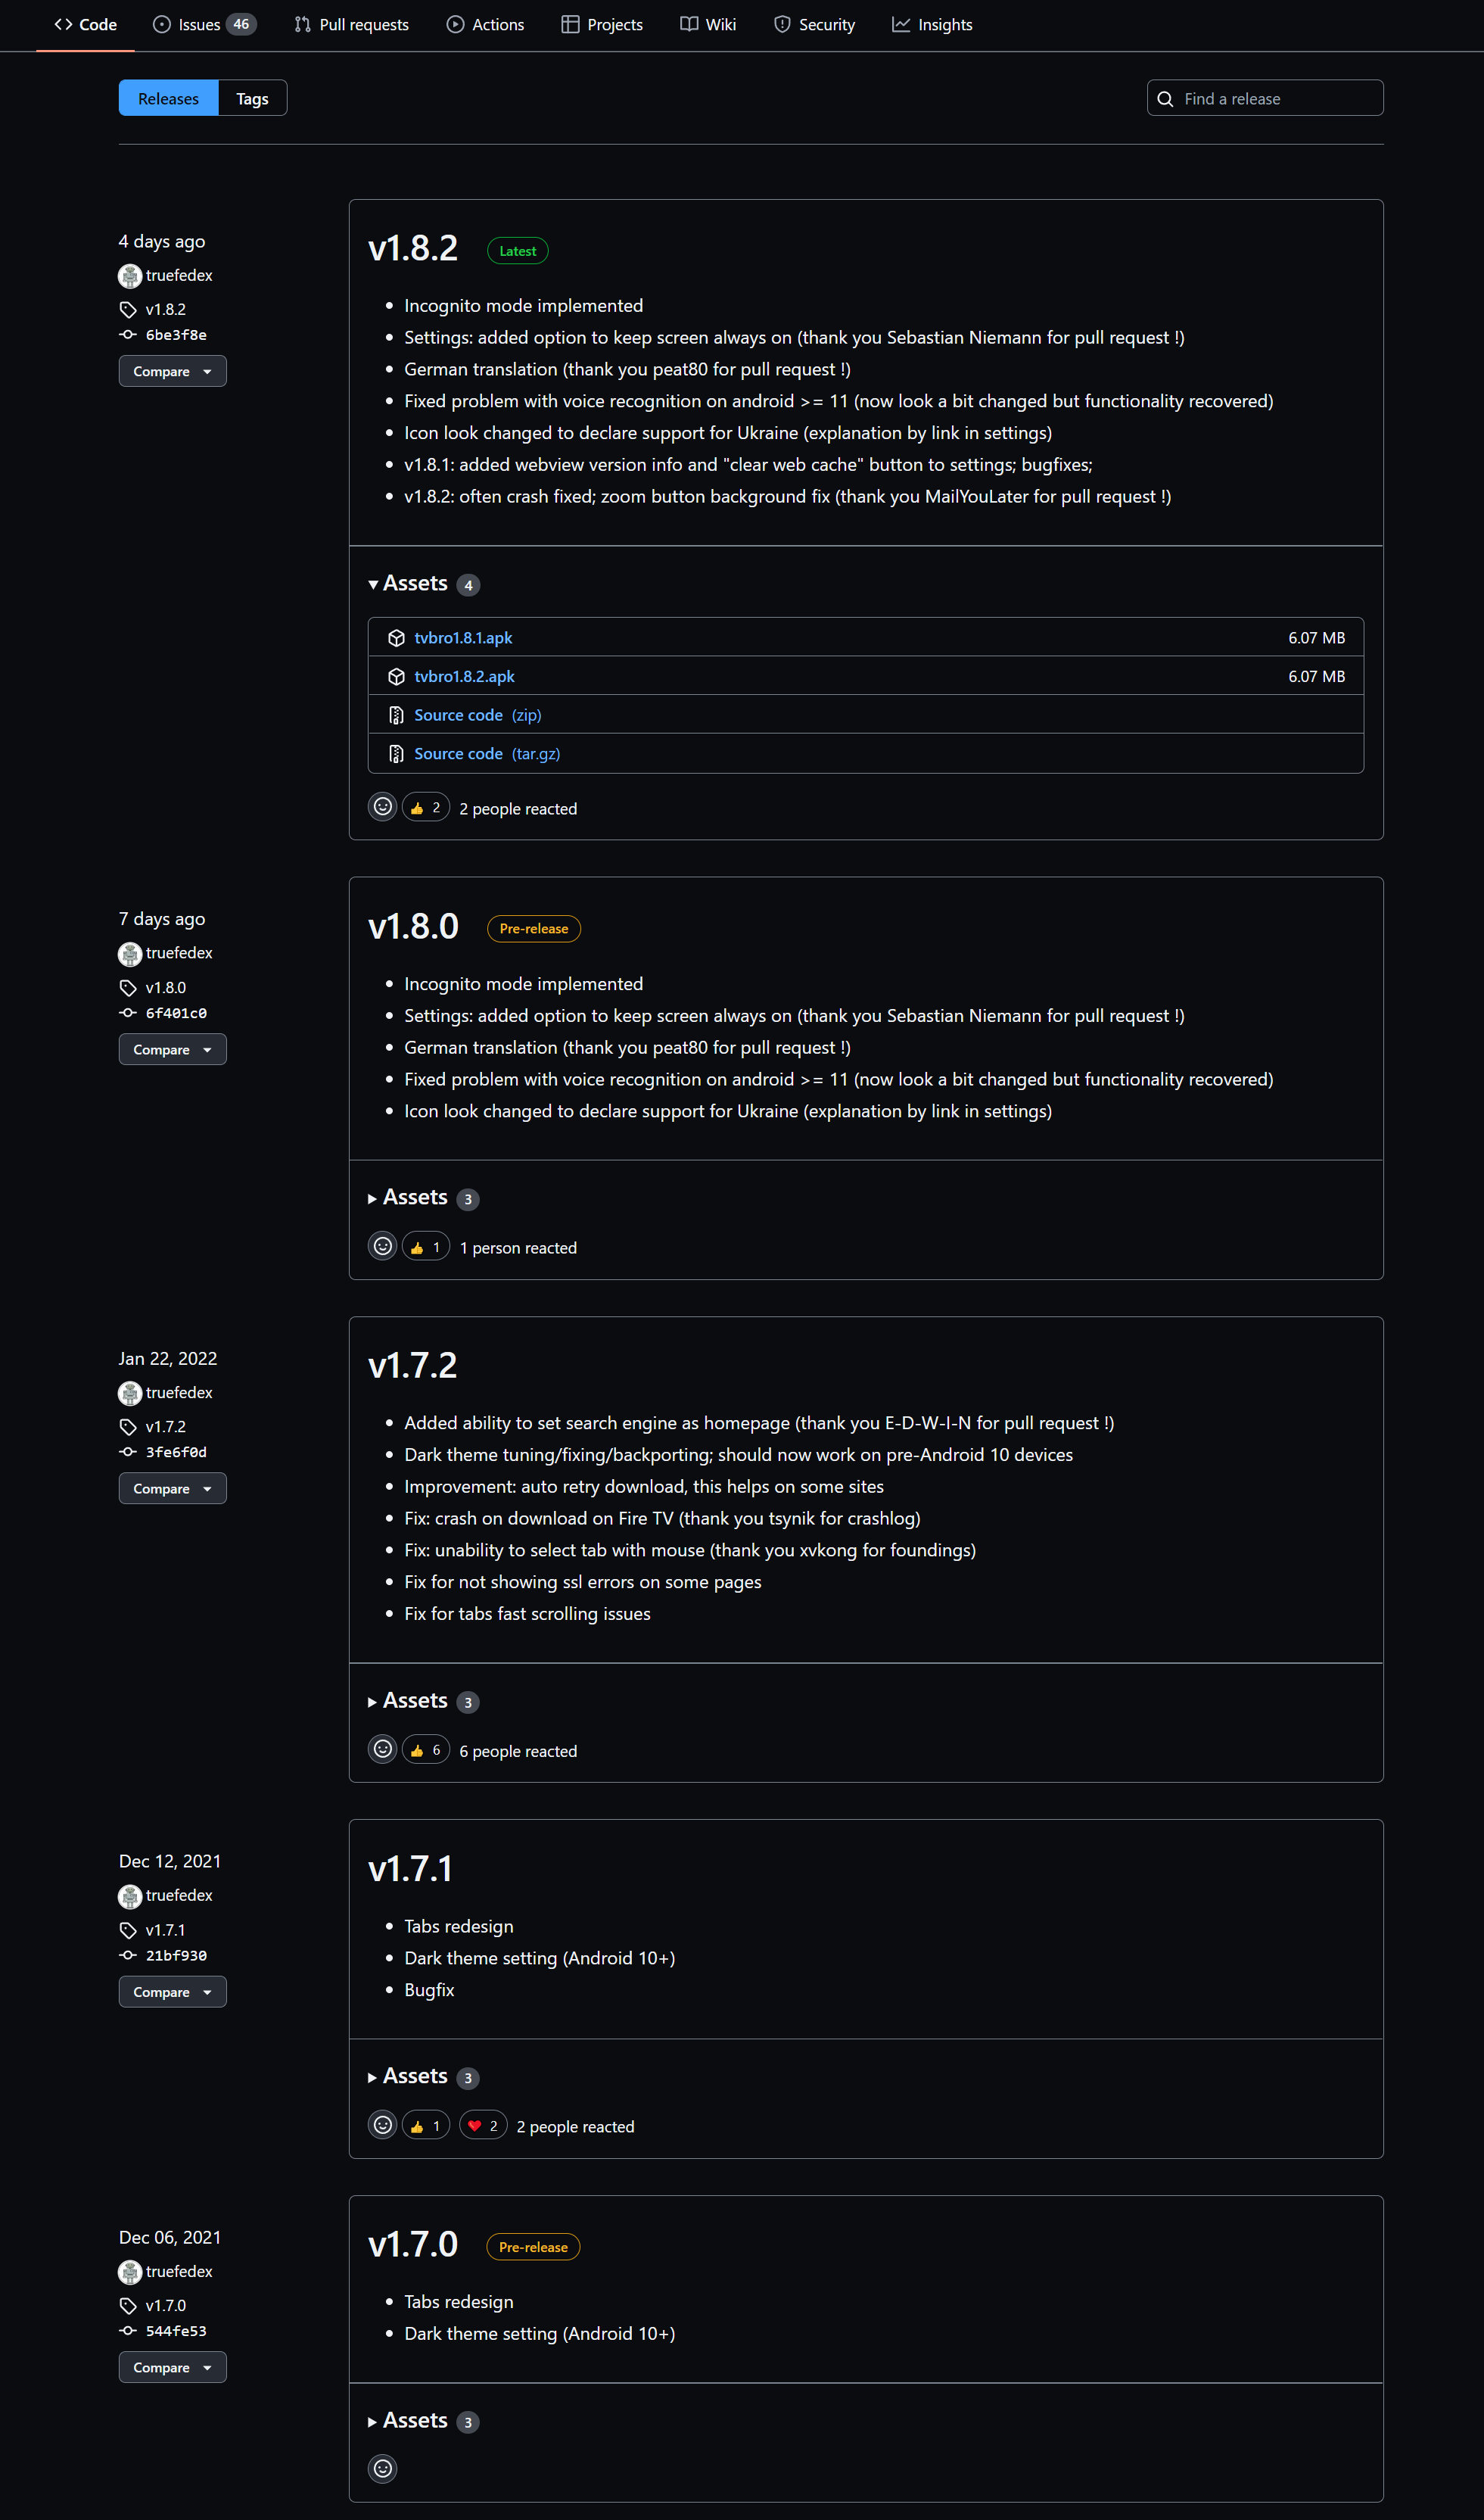The height and width of the screenshot is (2520, 1484).
Task: Download the tvbro1.8.2.apk file
Action: (x=464, y=676)
